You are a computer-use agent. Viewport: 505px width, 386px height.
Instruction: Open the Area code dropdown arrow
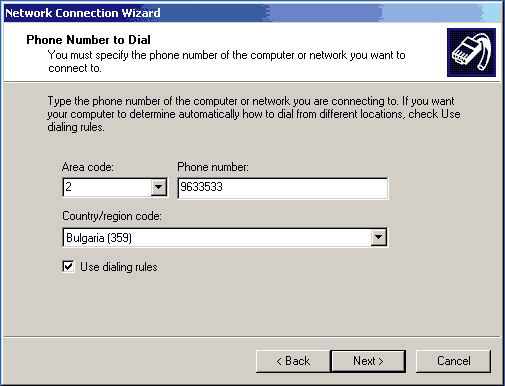coord(159,187)
